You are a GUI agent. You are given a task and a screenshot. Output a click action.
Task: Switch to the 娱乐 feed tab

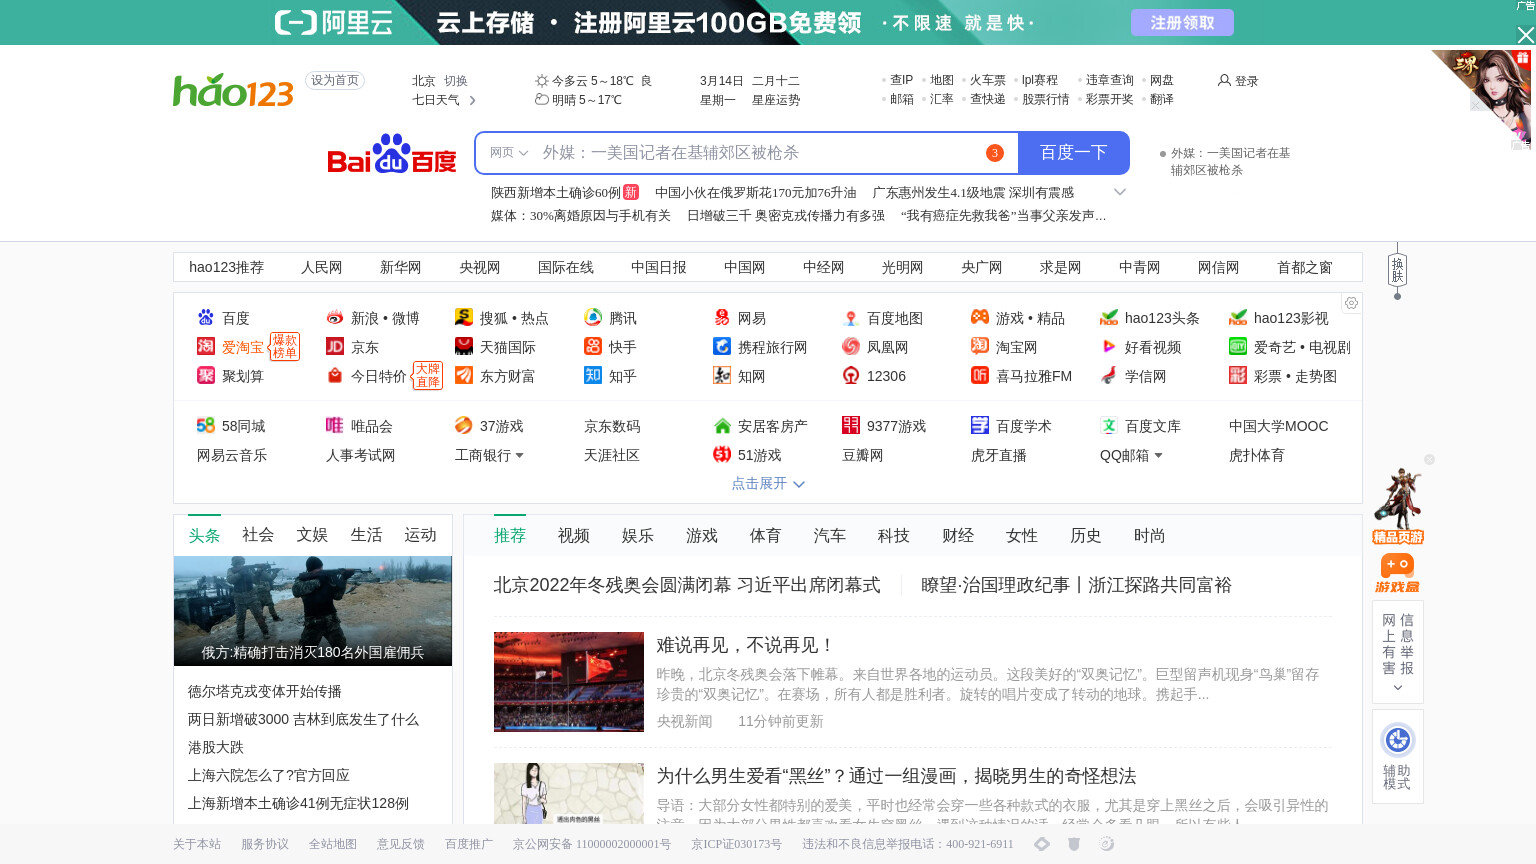pyautogui.click(x=638, y=536)
